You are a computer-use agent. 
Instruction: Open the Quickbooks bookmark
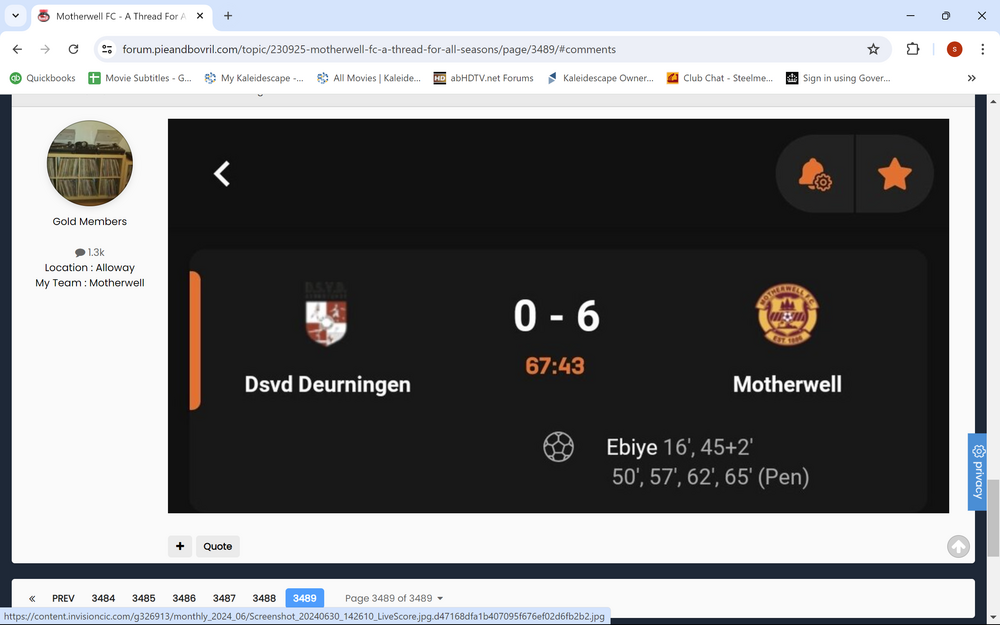tap(43, 78)
